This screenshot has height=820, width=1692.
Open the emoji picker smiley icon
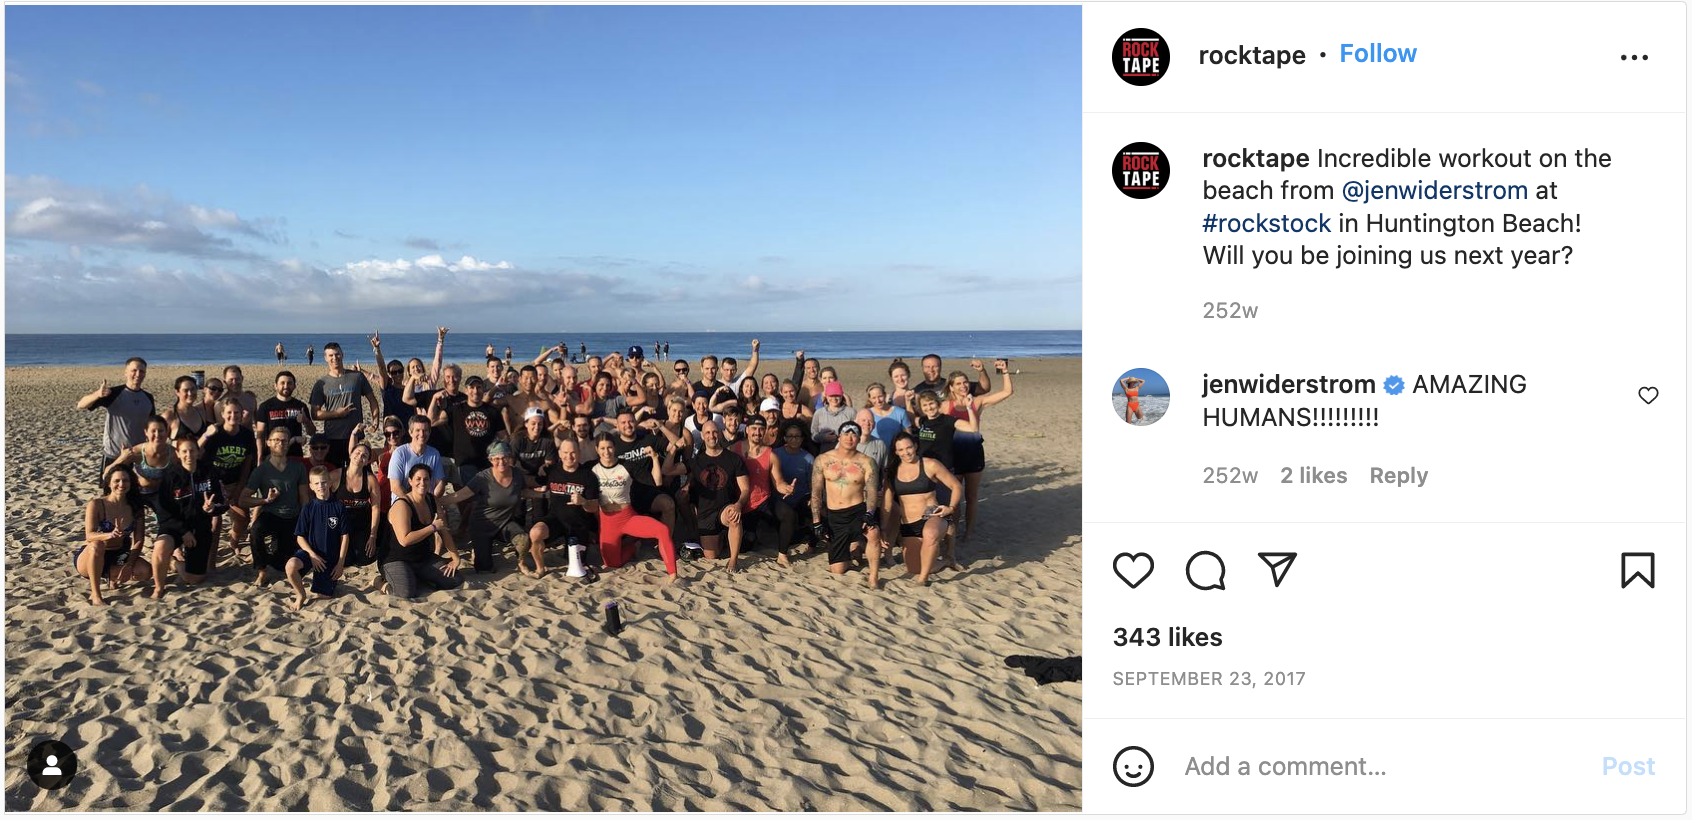click(x=1133, y=767)
